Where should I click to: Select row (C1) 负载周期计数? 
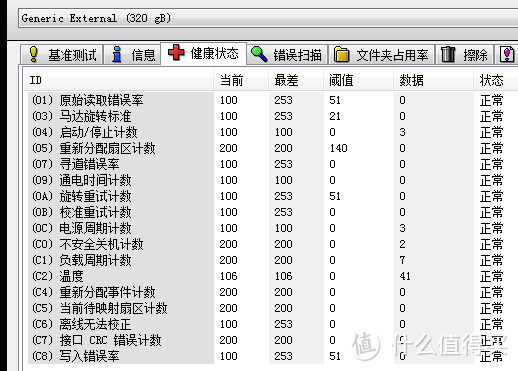272,260
